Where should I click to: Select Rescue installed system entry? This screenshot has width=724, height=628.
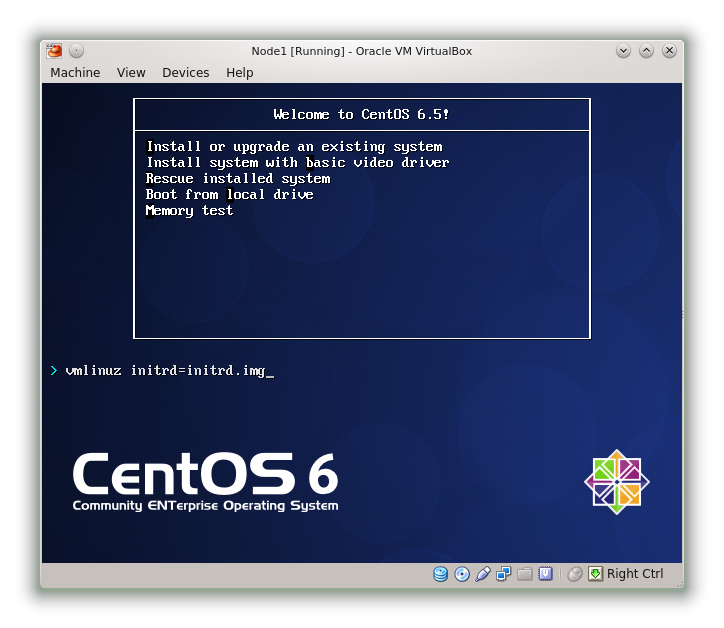click(238, 179)
